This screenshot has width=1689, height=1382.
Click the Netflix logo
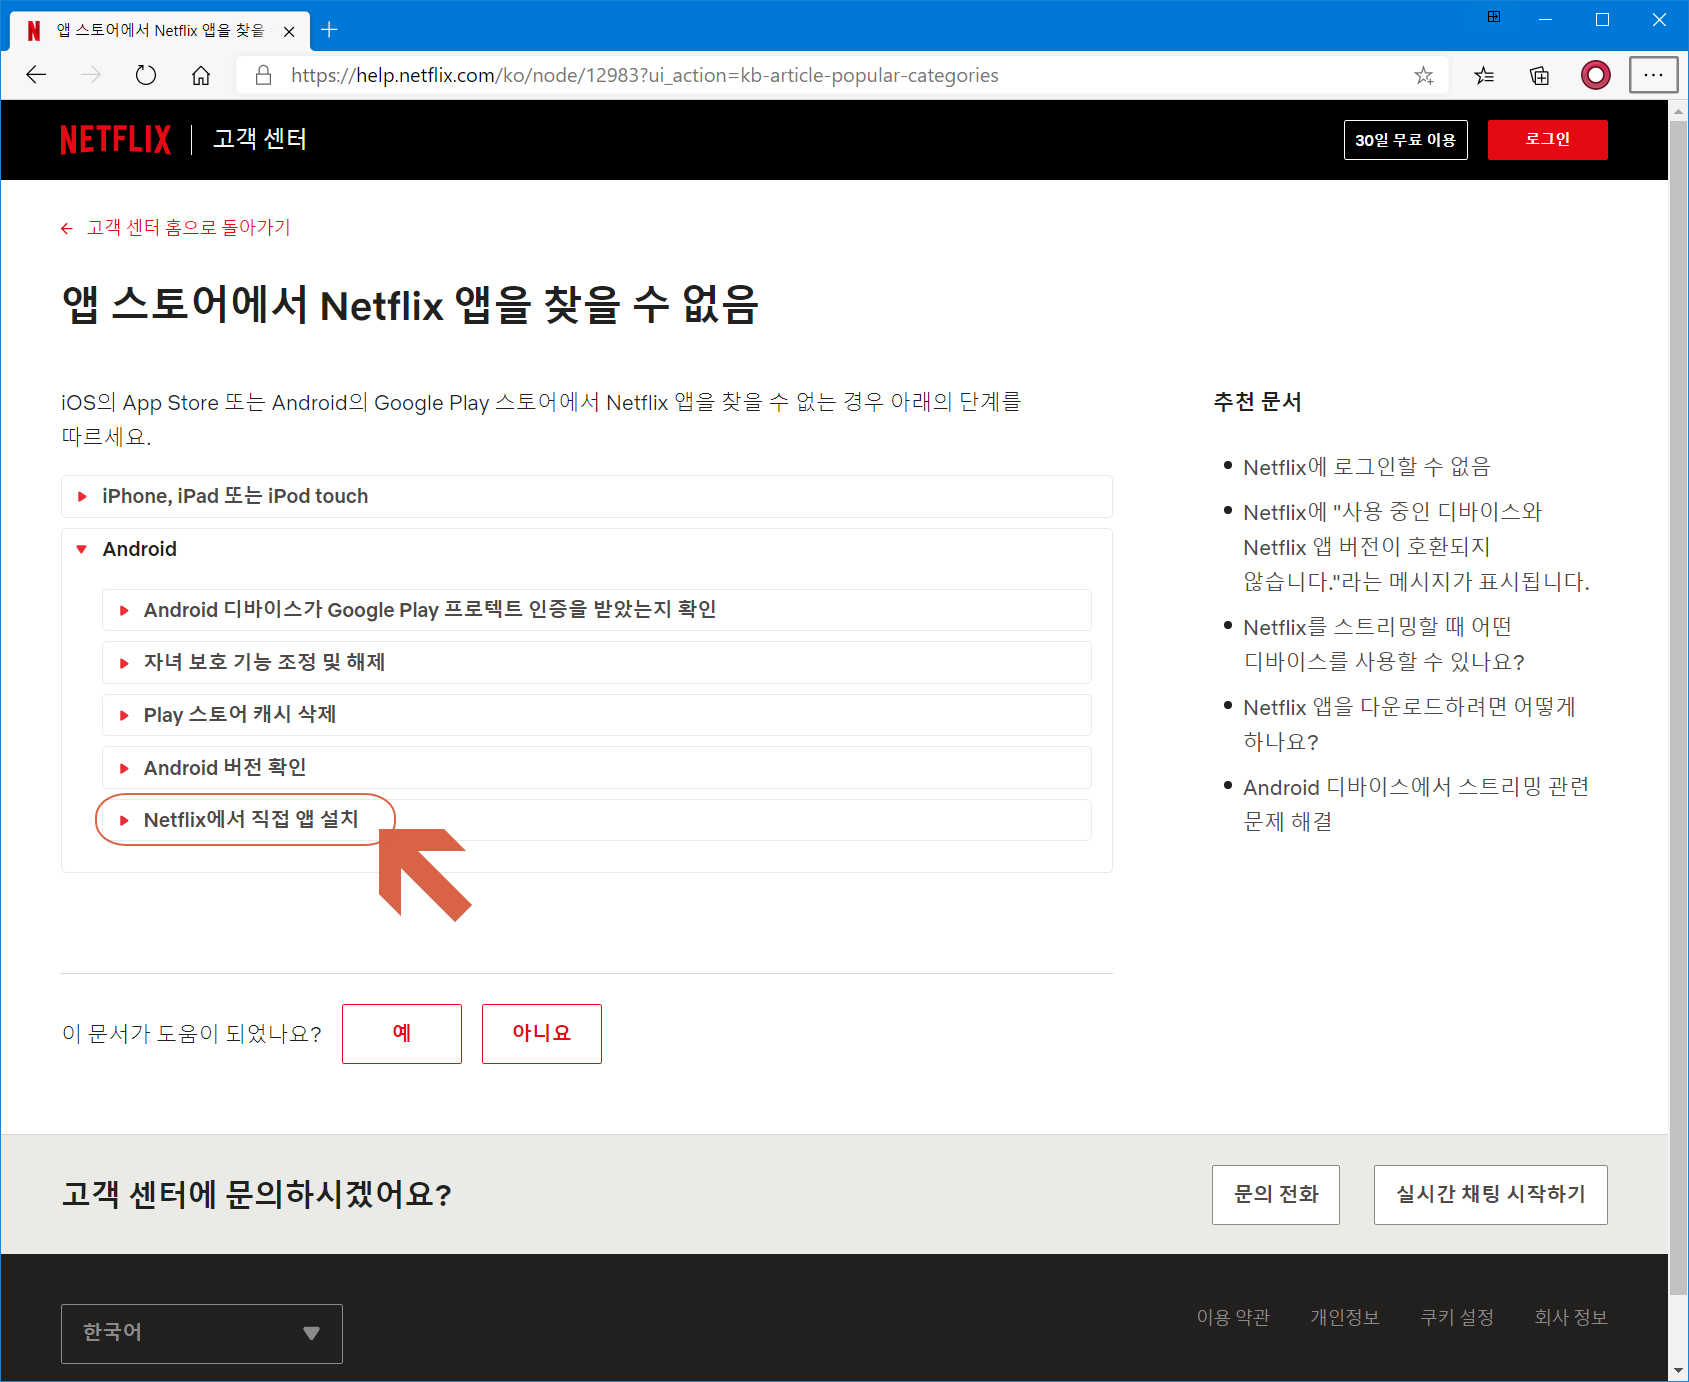tap(115, 140)
